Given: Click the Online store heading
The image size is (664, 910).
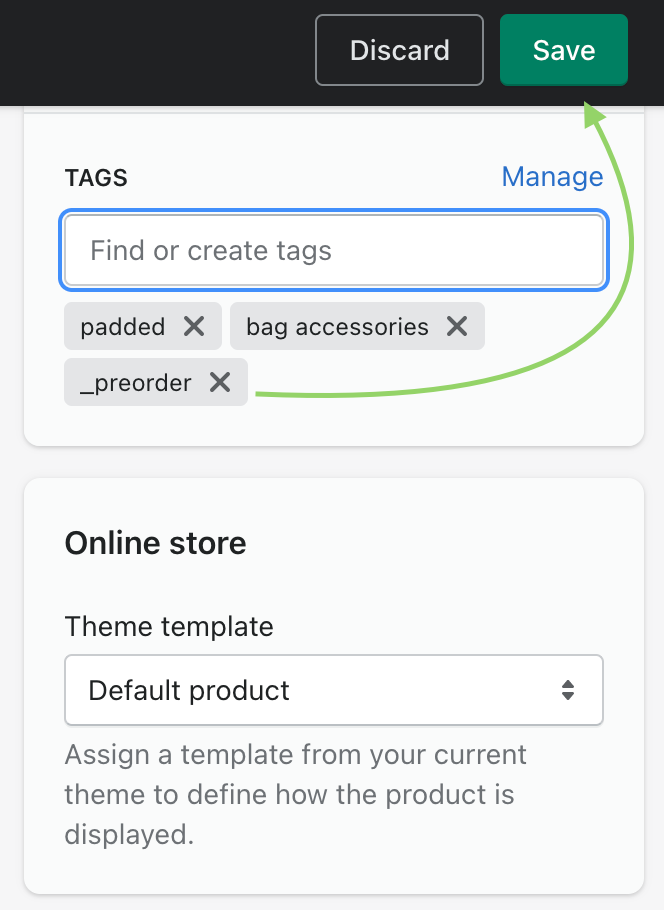Looking at the screenshot, I should (x=155, y=543).
